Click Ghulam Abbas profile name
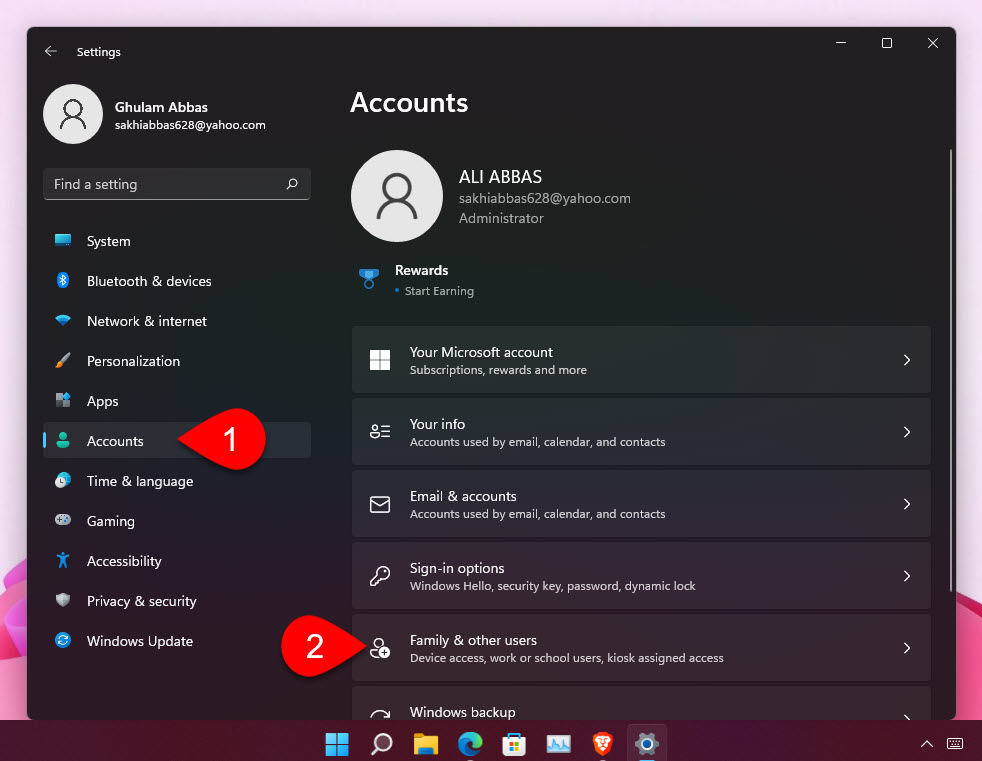Screen dimensions: 982x761 (161, 107)
